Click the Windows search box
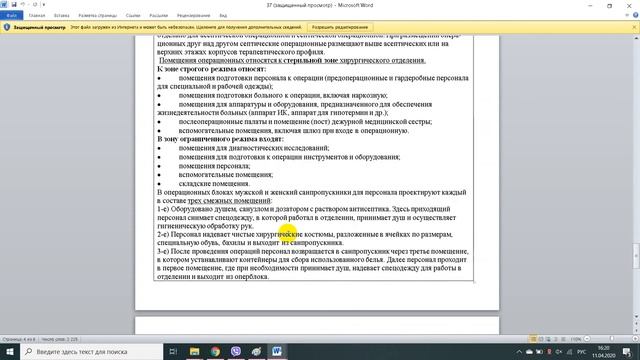This screenshot has height=360, width=640. [91, 351]
